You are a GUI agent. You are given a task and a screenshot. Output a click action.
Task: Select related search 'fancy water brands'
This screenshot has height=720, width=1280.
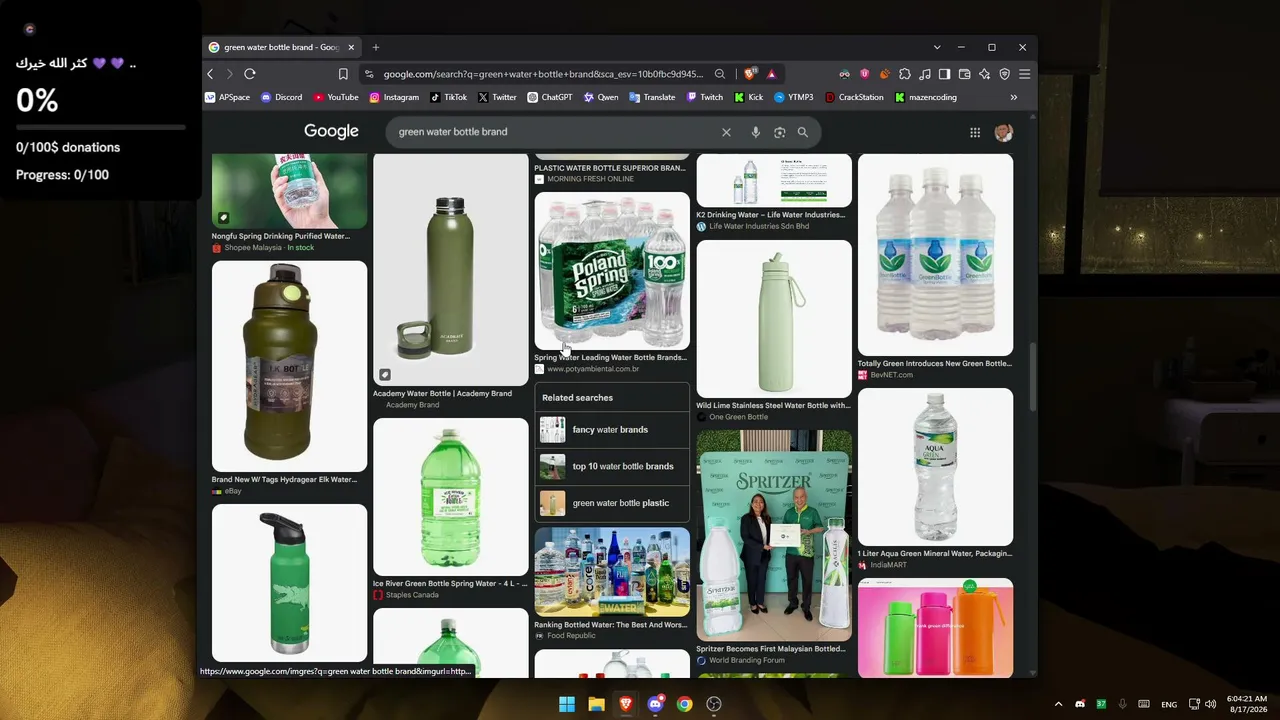coord(612,430)
